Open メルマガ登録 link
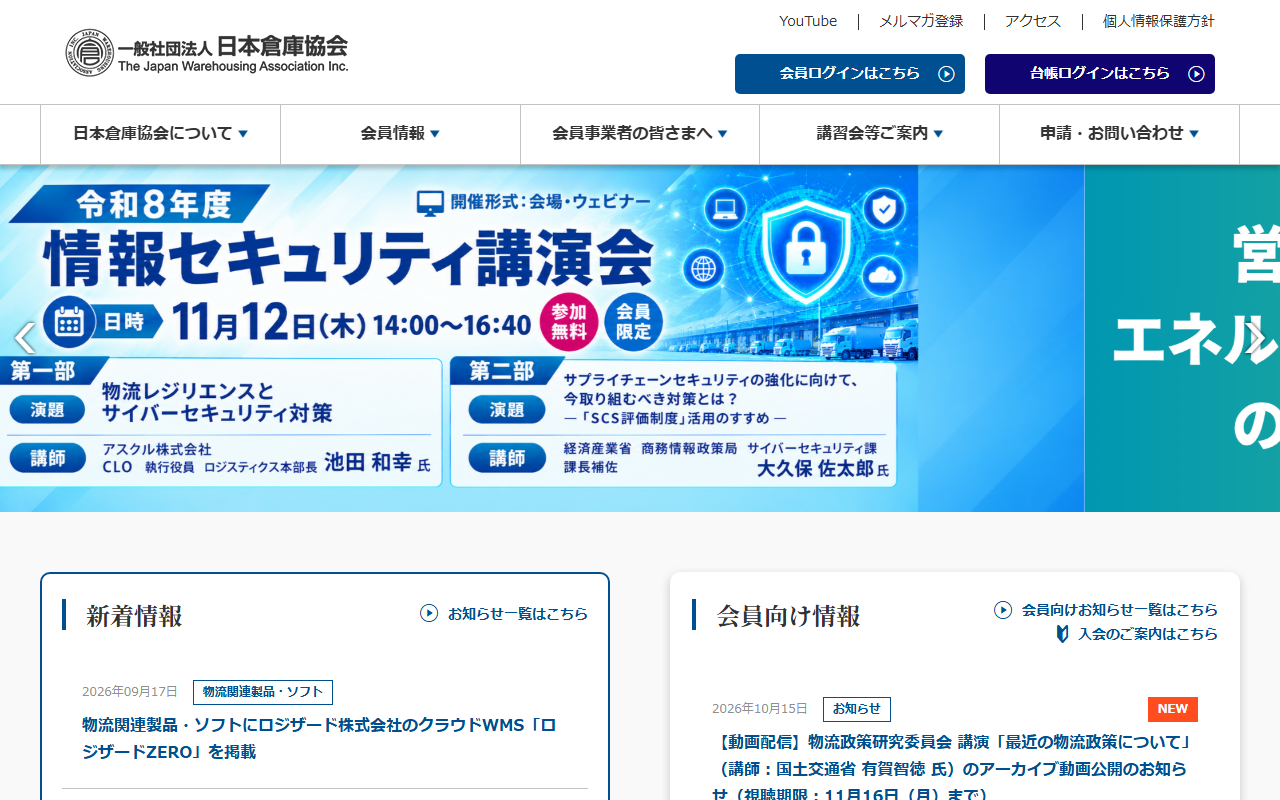Viewport: 1280px width, 800px height. (x=921, y=21)
